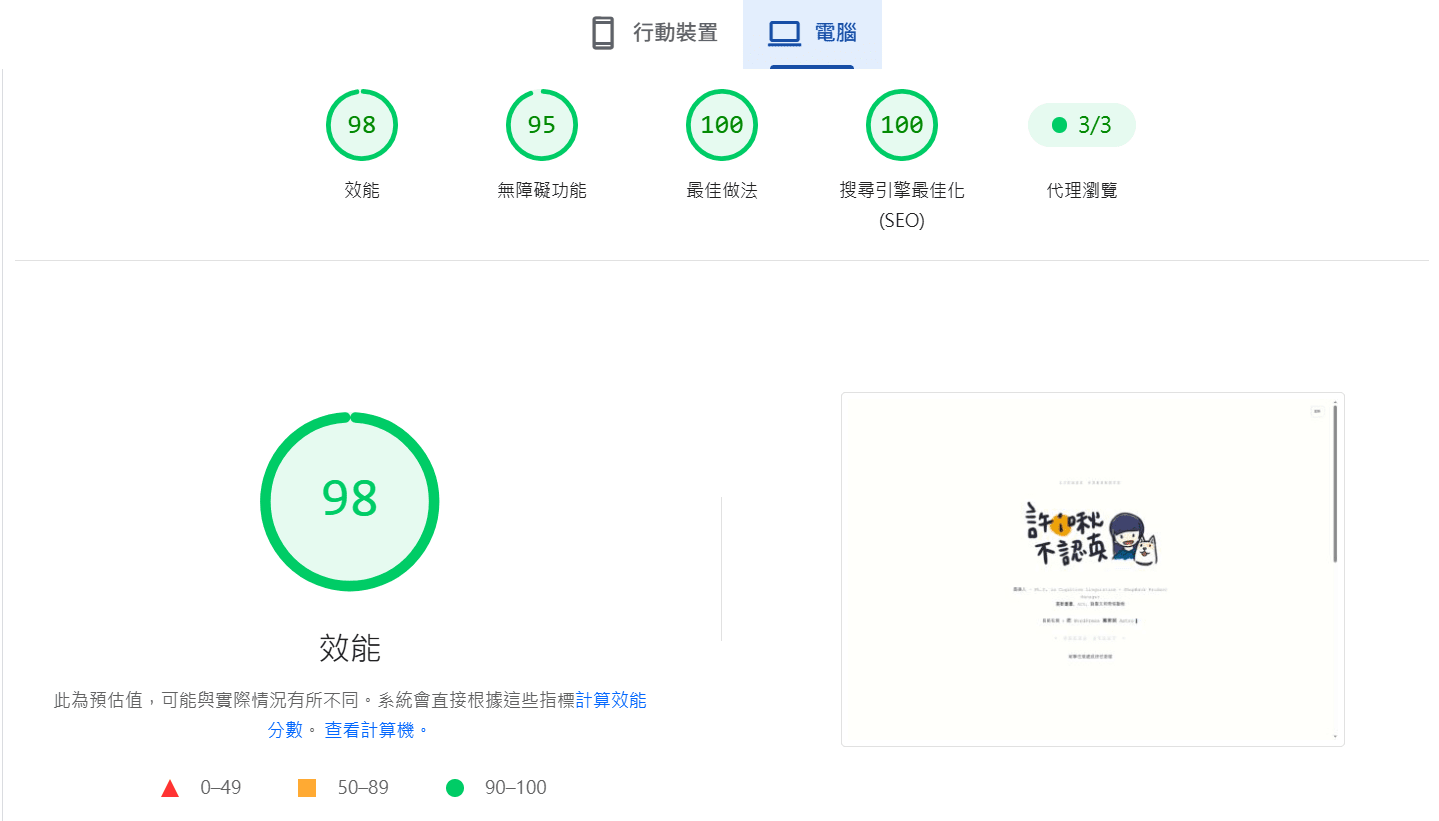Click the orange square 50–89 legend icon
The height and width of the screenshot is (821, 1439).
[x=307, y=788]
